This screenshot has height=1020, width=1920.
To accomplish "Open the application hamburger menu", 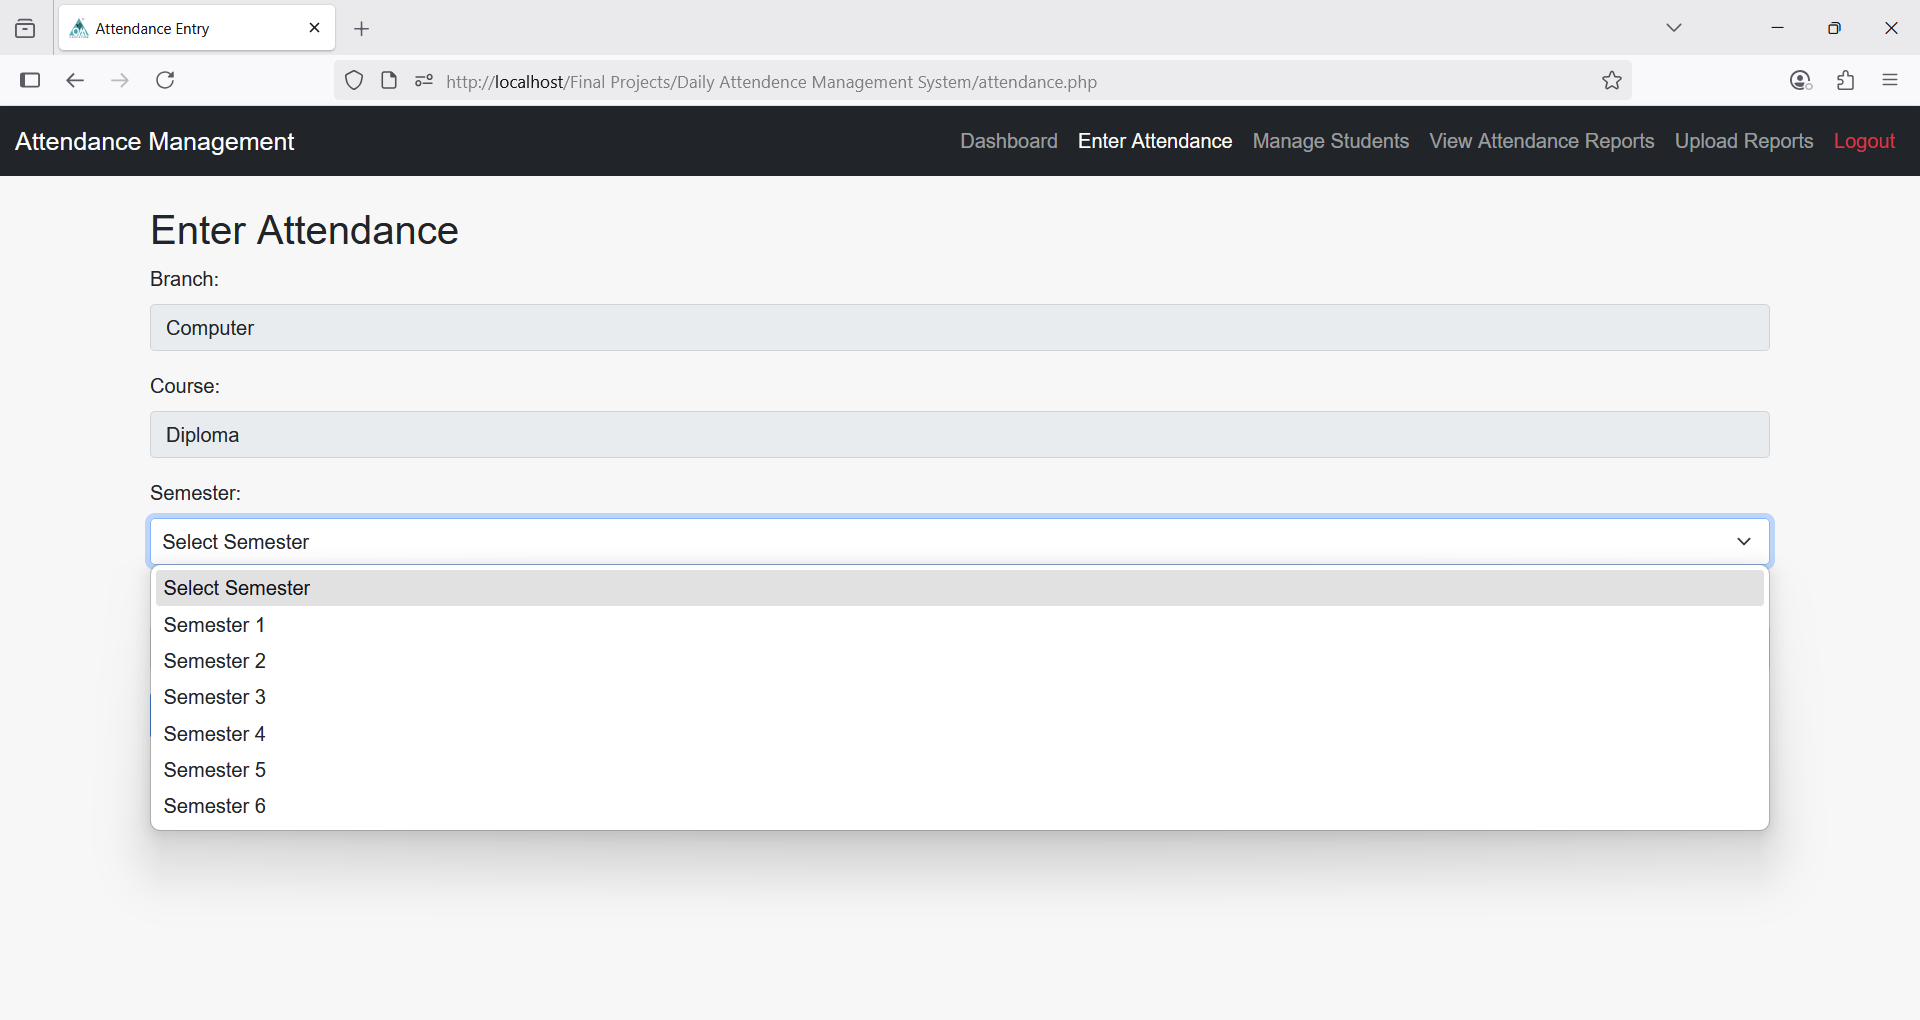I will click(1889, 81).
